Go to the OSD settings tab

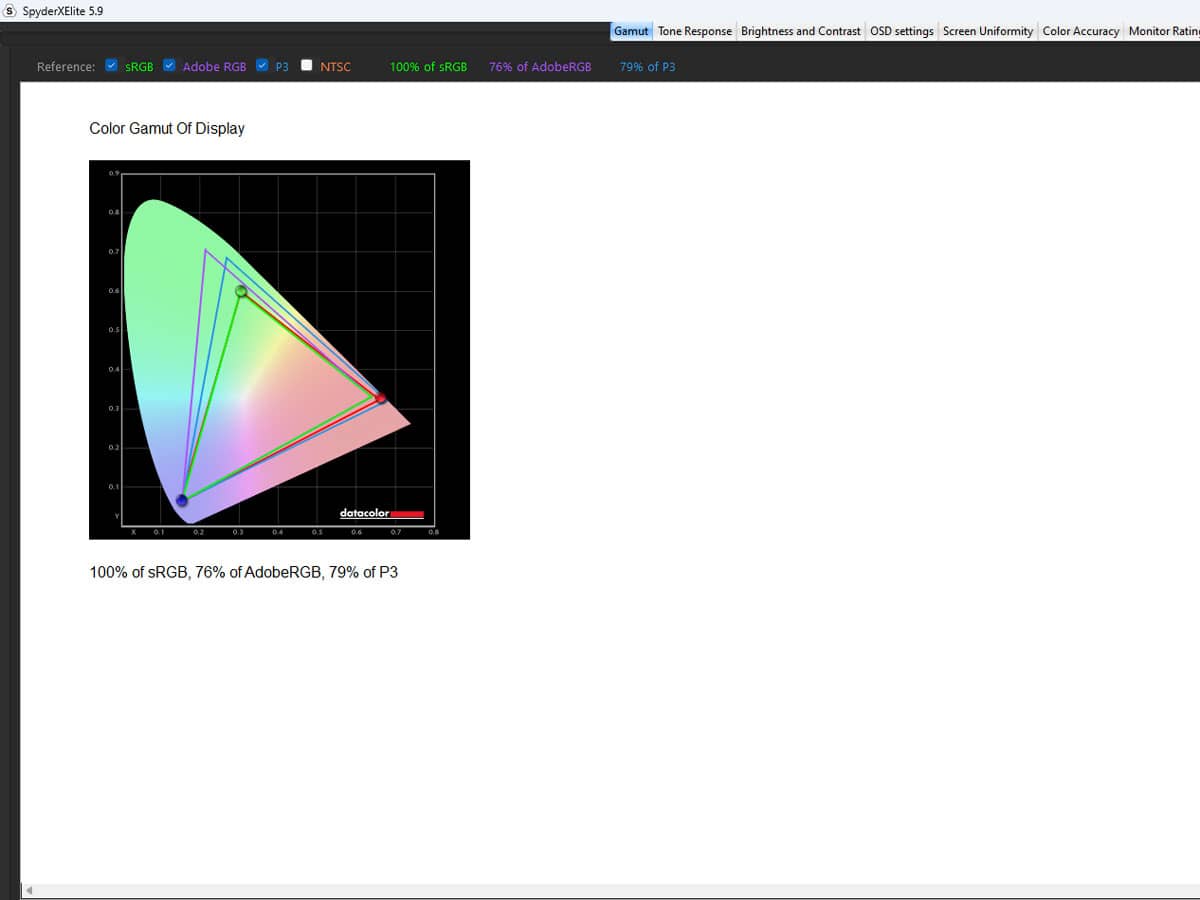901,31
